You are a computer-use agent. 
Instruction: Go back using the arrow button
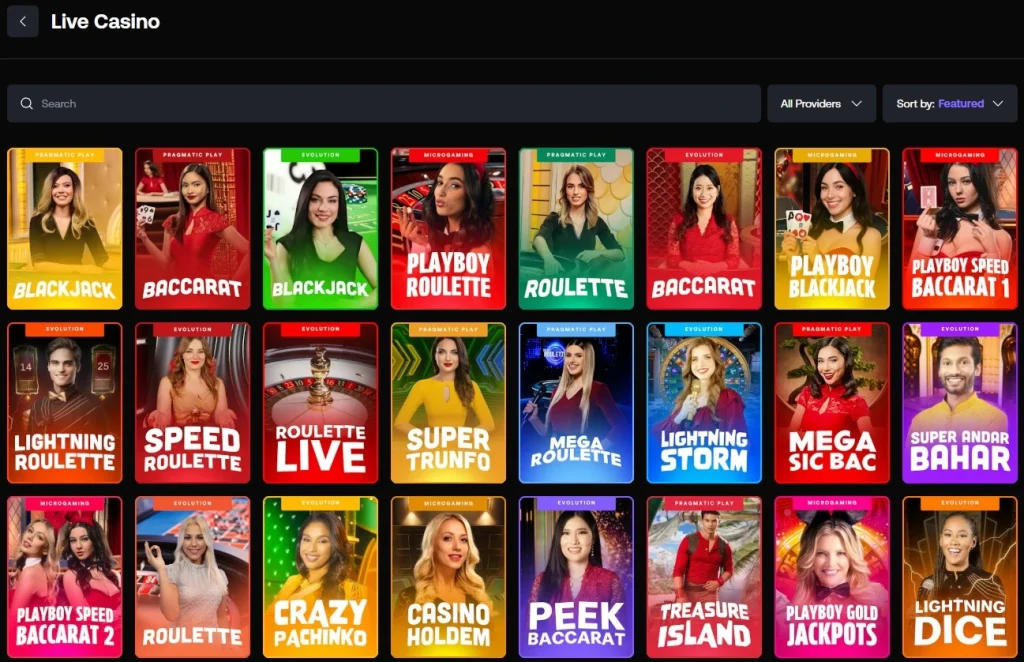[23, 22]
